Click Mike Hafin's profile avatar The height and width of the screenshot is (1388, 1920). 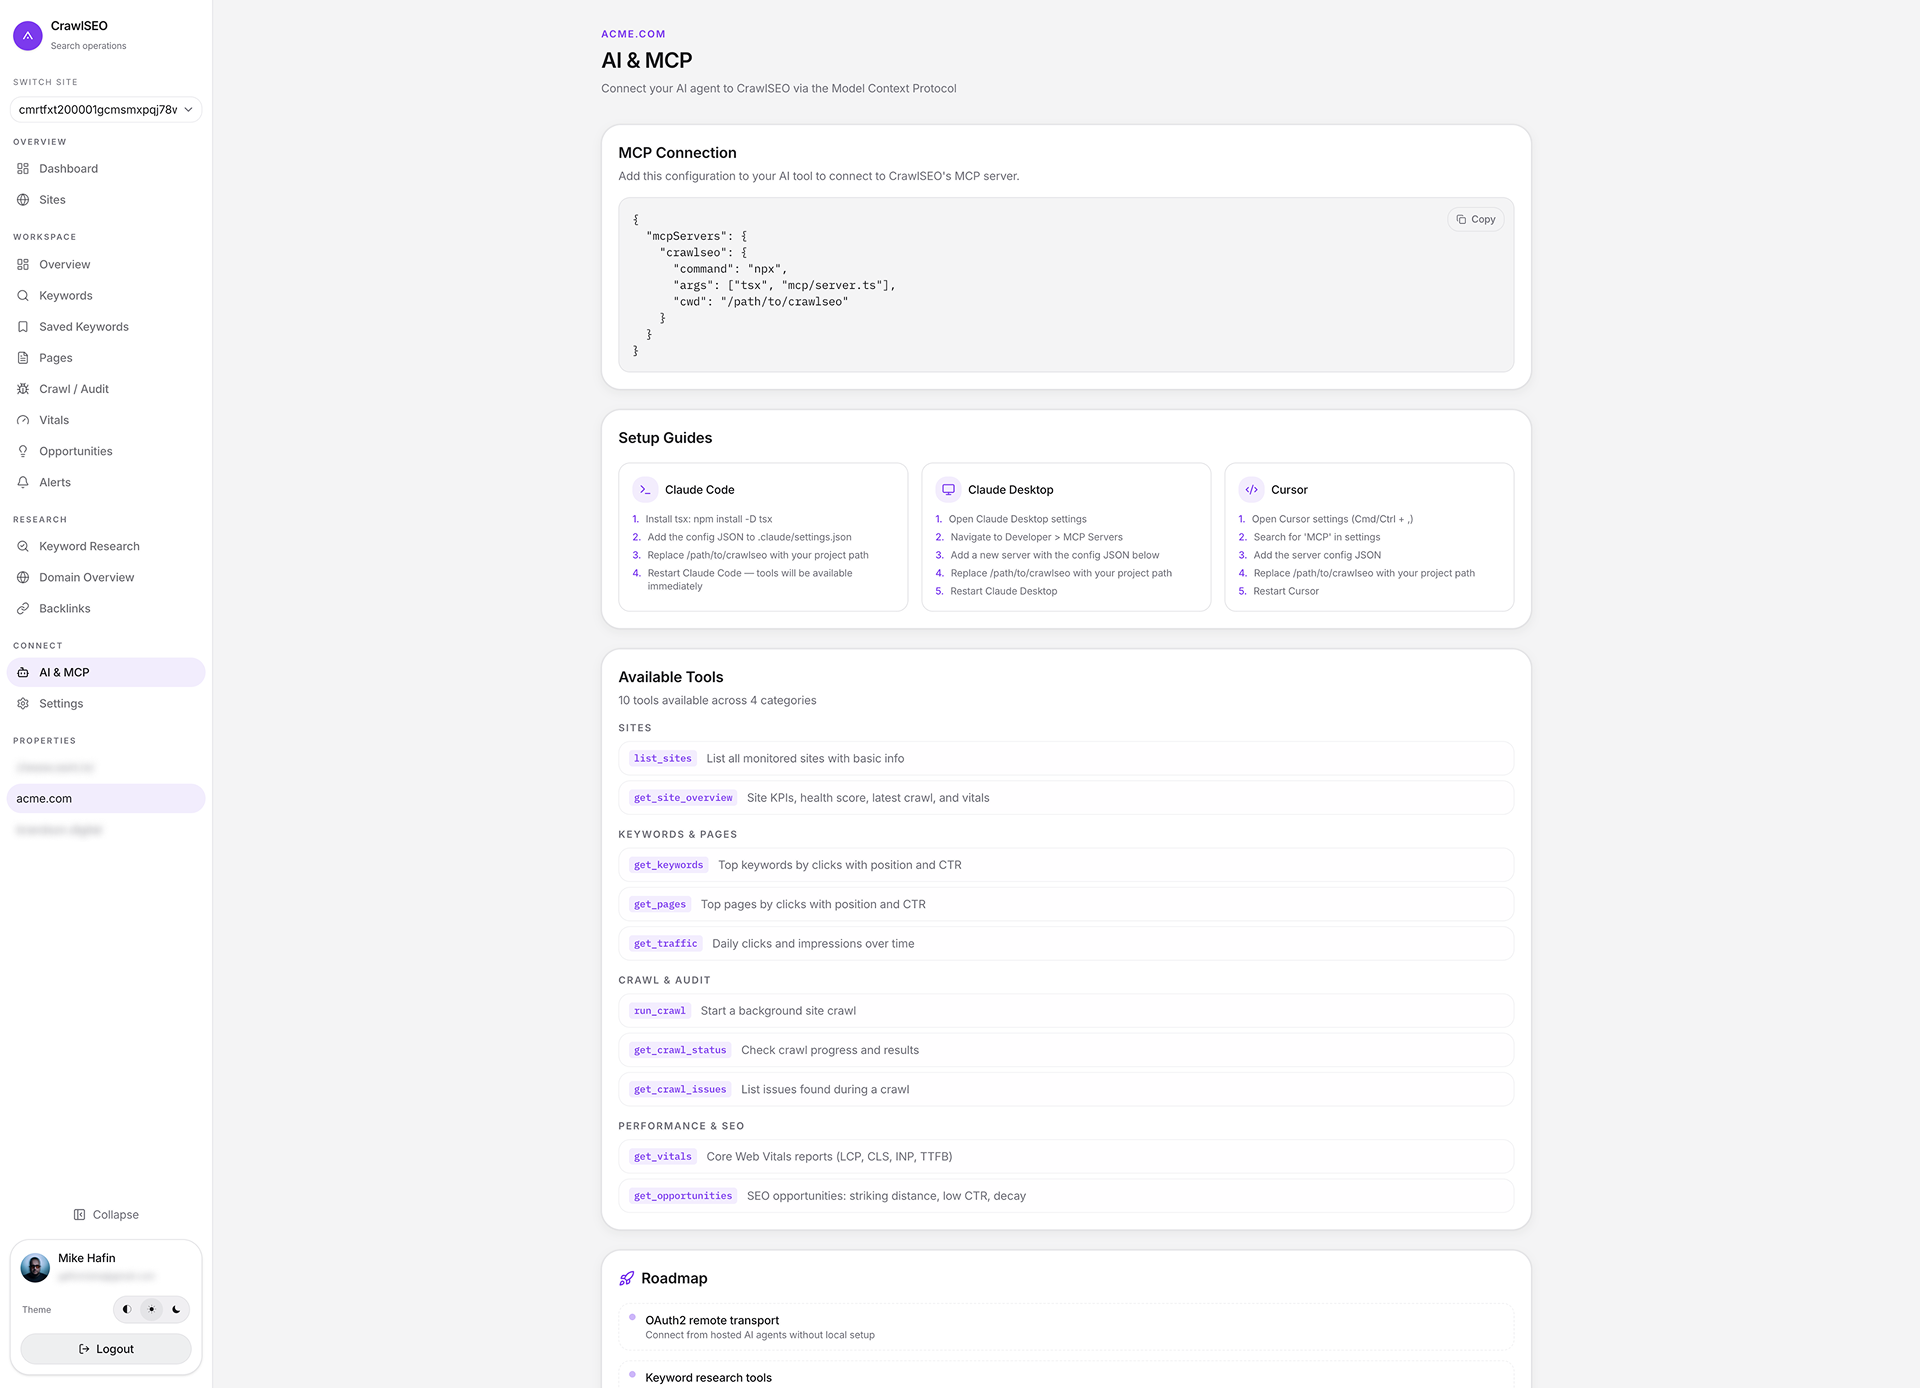tap(35, 1268)
